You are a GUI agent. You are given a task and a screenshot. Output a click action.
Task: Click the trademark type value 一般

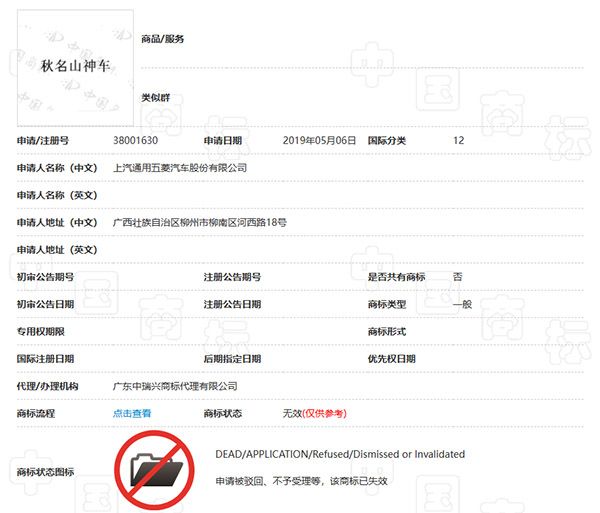point(462,304)
